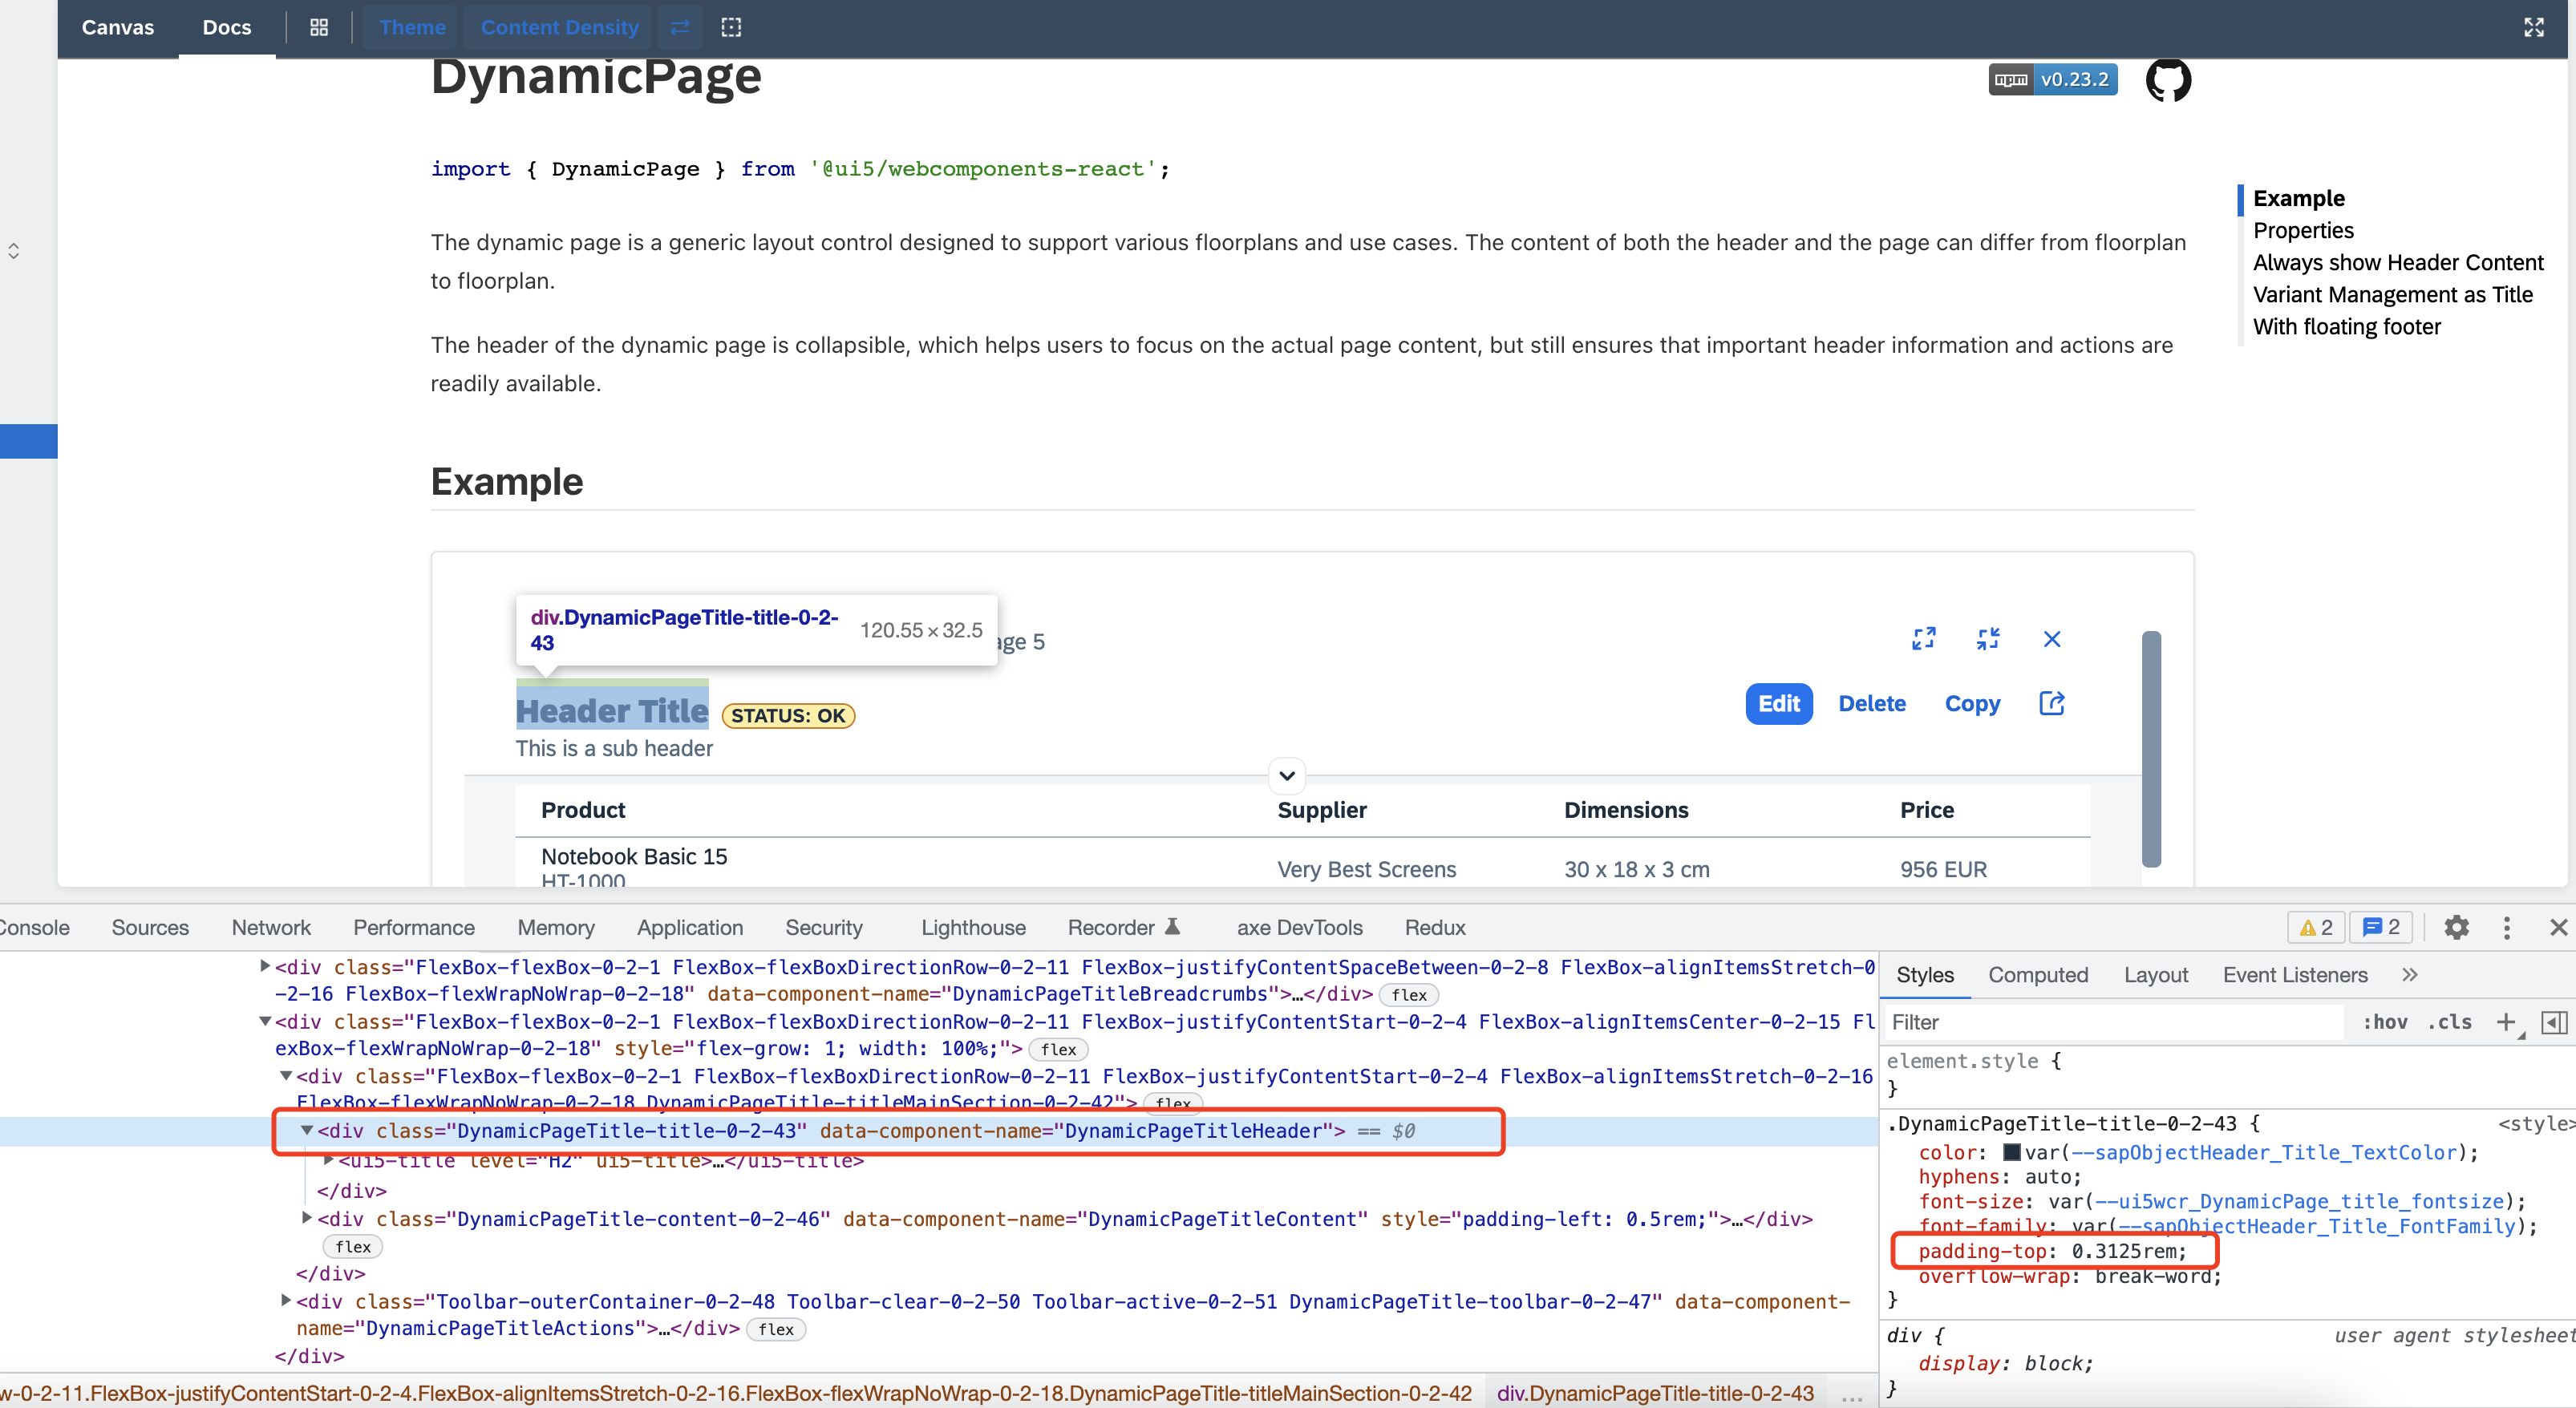Open DevTools three-dot customize menu
The height and width of the screenshot is (1408, 2576).
click(x=2506, y=928)
